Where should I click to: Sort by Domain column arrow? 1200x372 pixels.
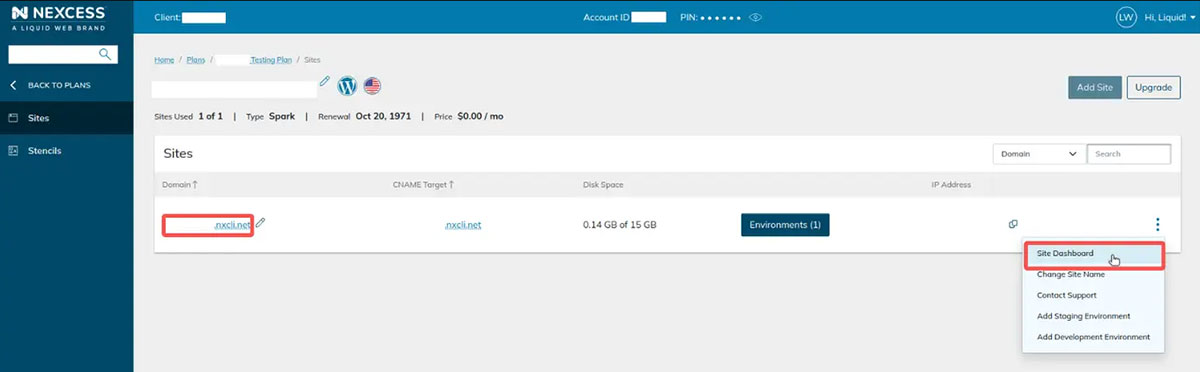(x=195, y=184)
